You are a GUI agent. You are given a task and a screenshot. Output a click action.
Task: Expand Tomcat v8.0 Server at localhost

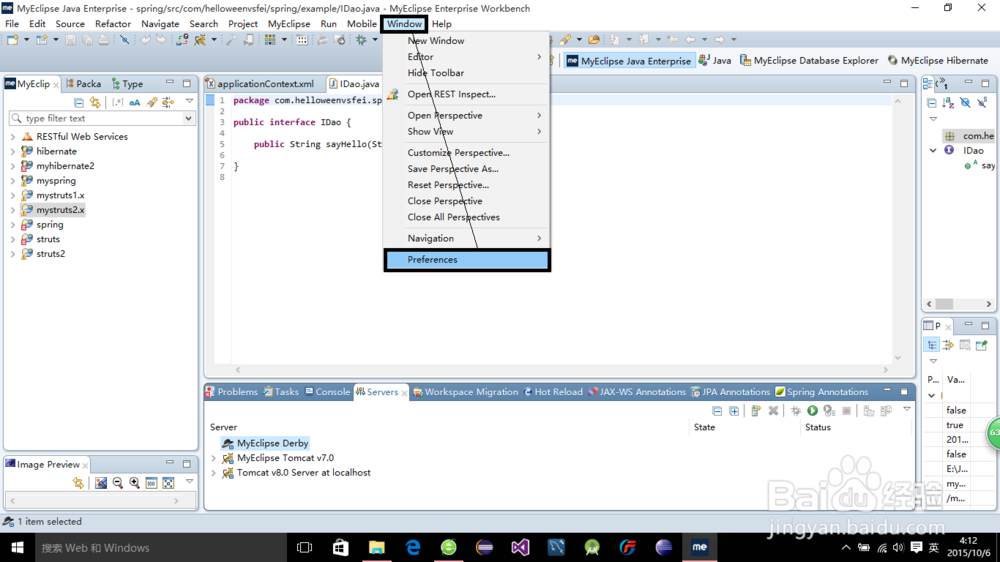click(x=214, y=473)
